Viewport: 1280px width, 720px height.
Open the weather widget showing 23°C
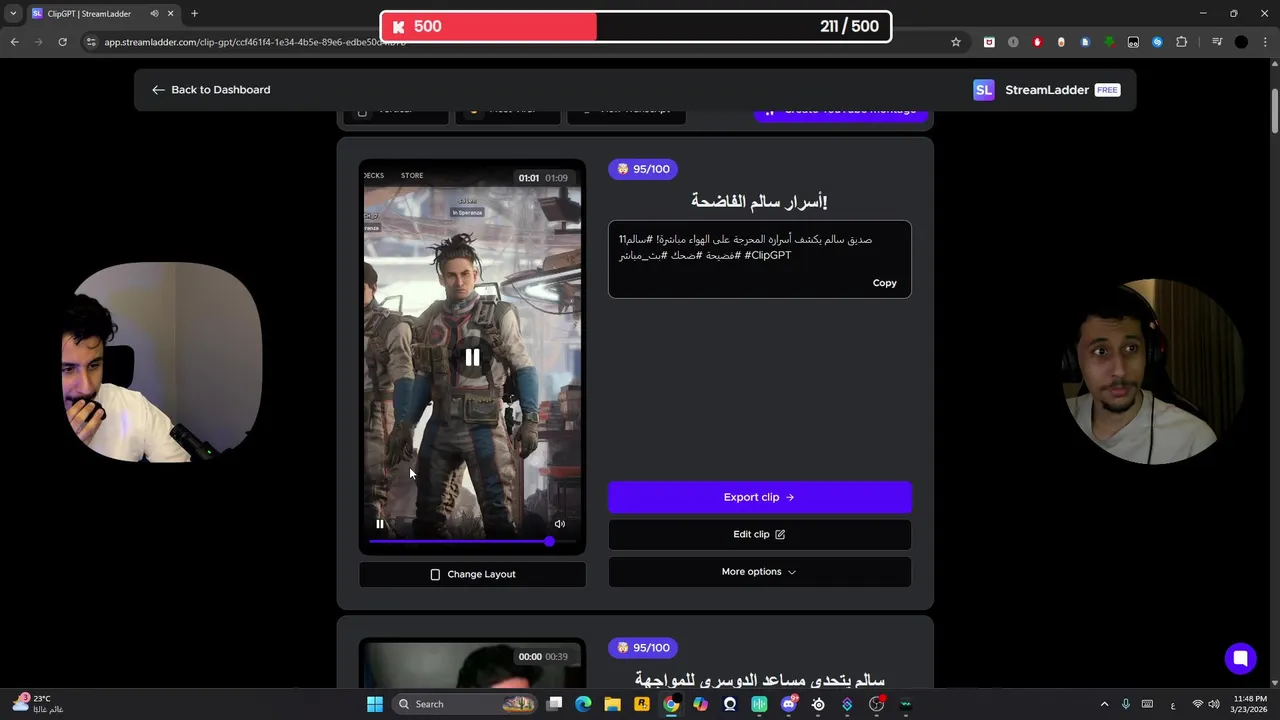click(x=36, y=704)
